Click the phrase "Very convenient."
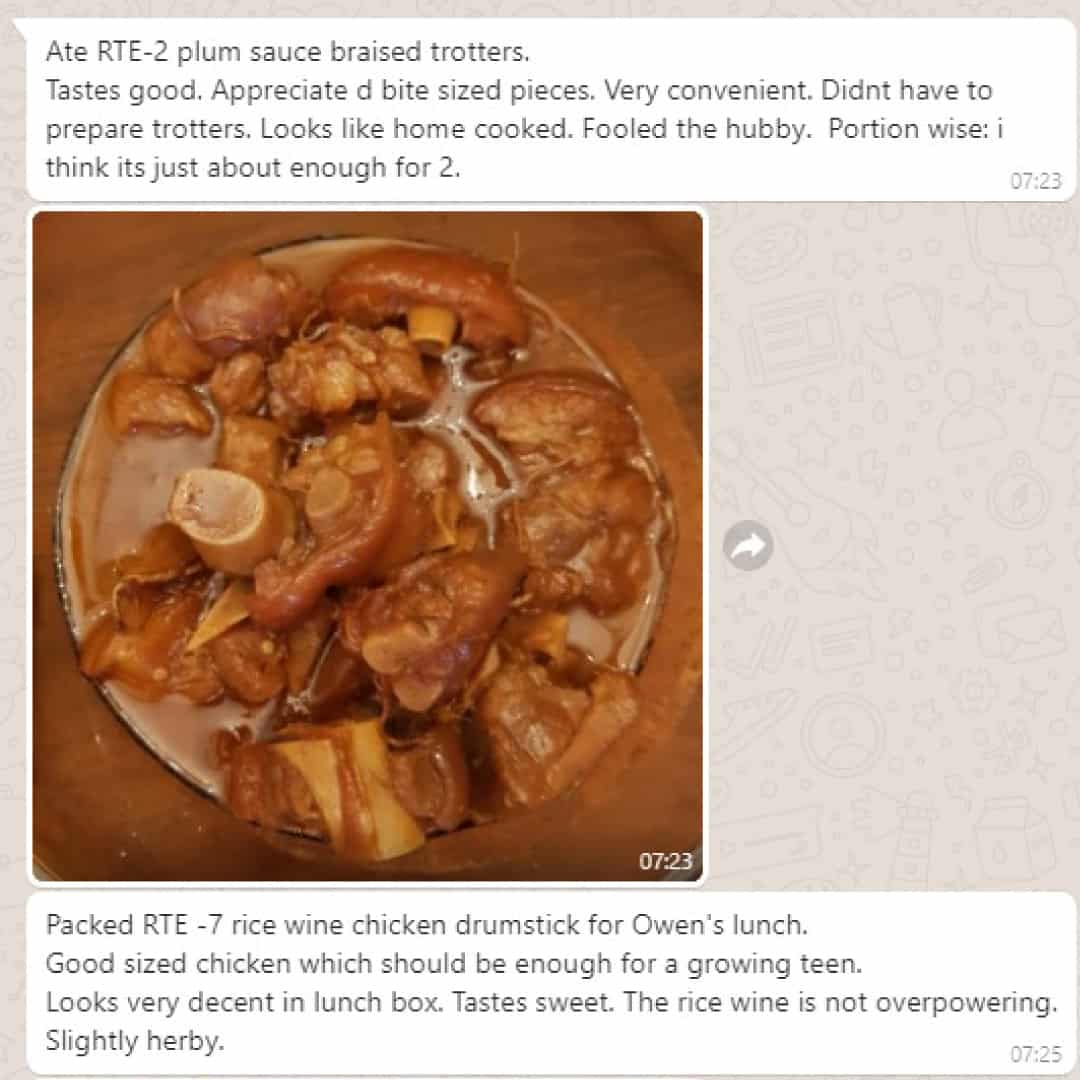Viewport: 1080px width, 1080px height. point(709,91)
